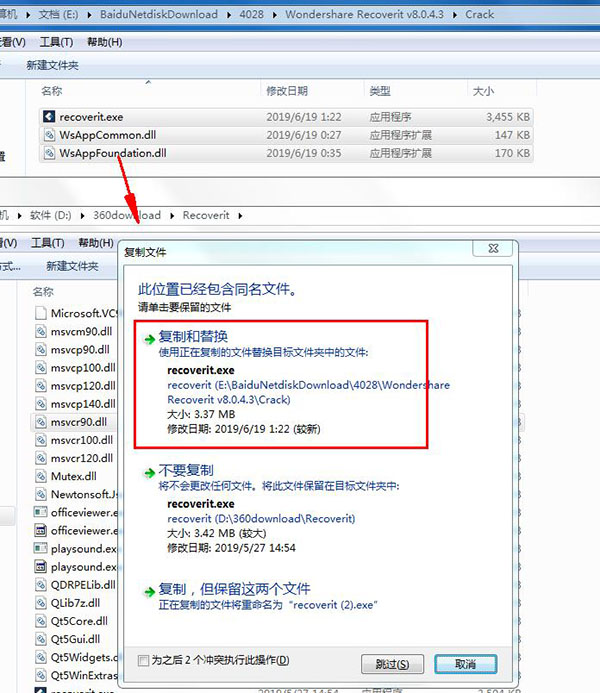Click 新建文件夹 in lower window toolbar
Viewport: 600px width, 693px height.
(72, 266)
